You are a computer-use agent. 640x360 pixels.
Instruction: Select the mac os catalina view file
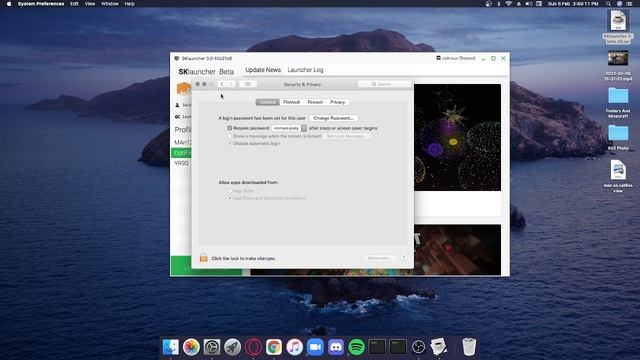618,176
